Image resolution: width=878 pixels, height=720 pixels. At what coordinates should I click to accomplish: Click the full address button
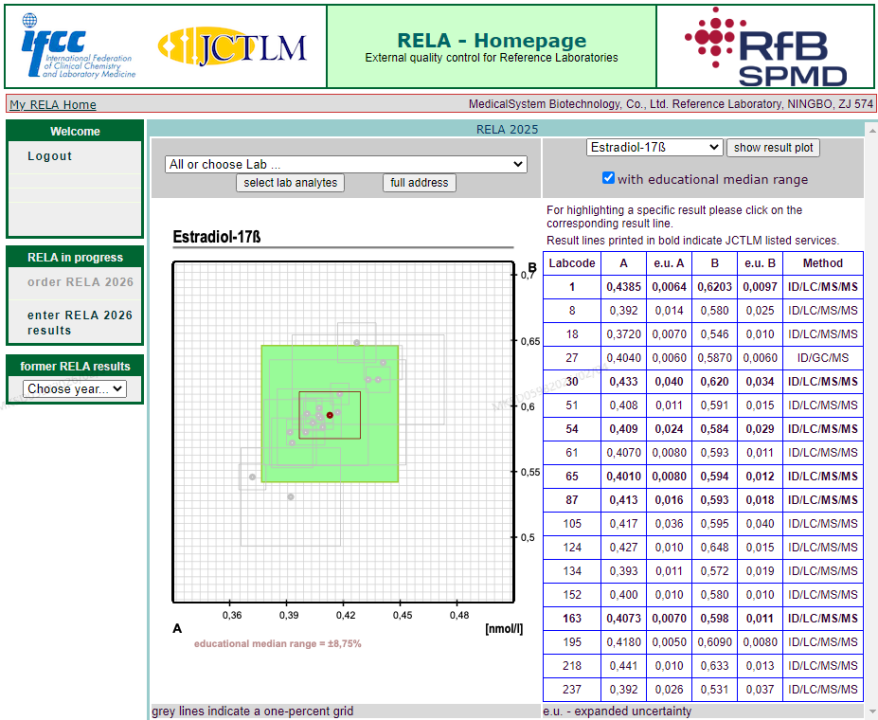tap(419, 183)
